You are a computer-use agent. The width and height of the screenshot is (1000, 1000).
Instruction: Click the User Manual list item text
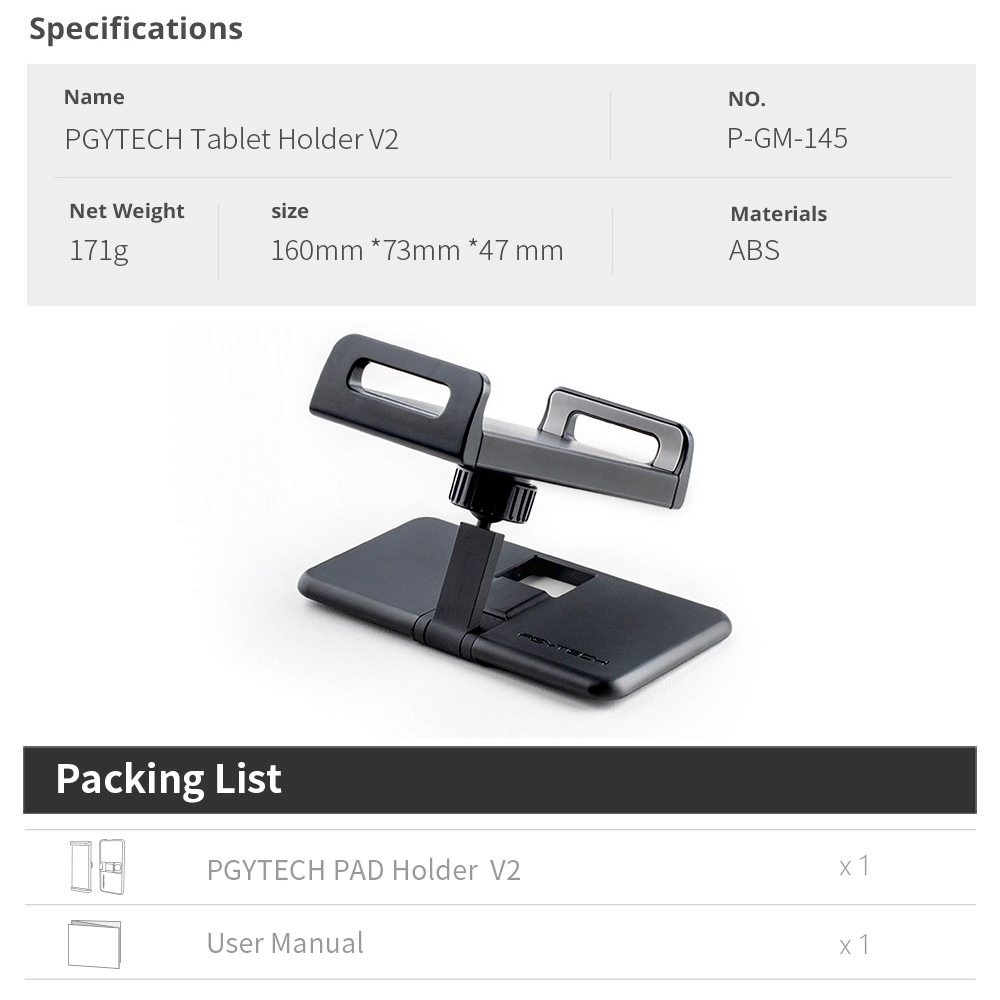point(285,943)
